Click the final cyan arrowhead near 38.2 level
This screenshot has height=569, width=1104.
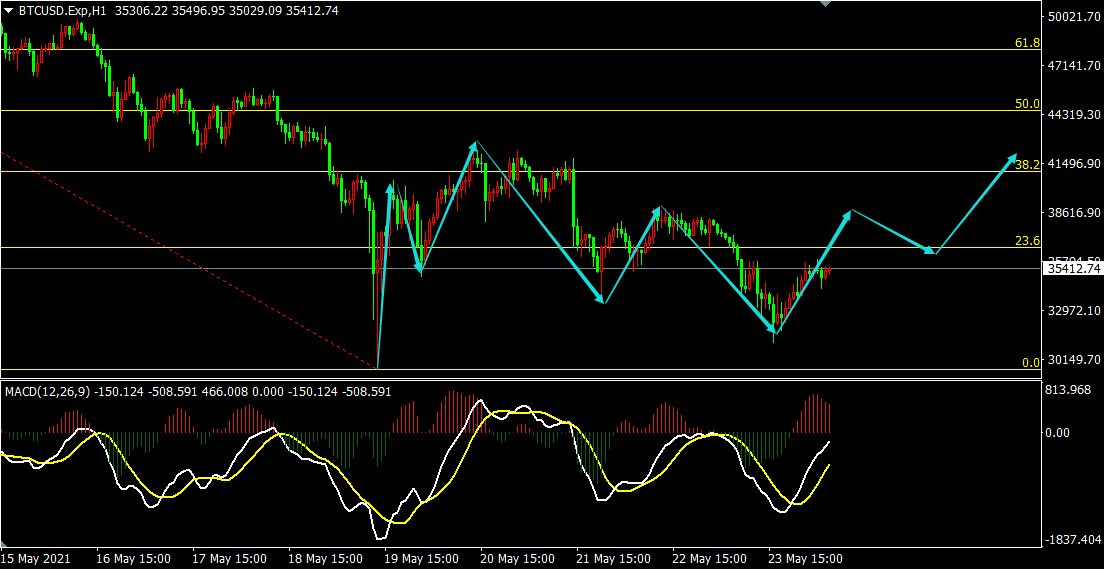pos(1012,158)
